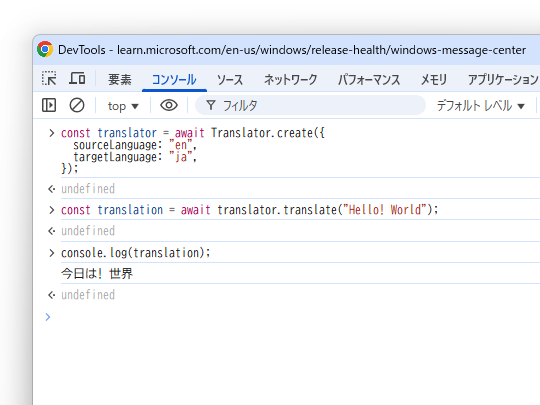Switch to the パフォーマンス tab
The image size is (540, 405).
(369, 80)
